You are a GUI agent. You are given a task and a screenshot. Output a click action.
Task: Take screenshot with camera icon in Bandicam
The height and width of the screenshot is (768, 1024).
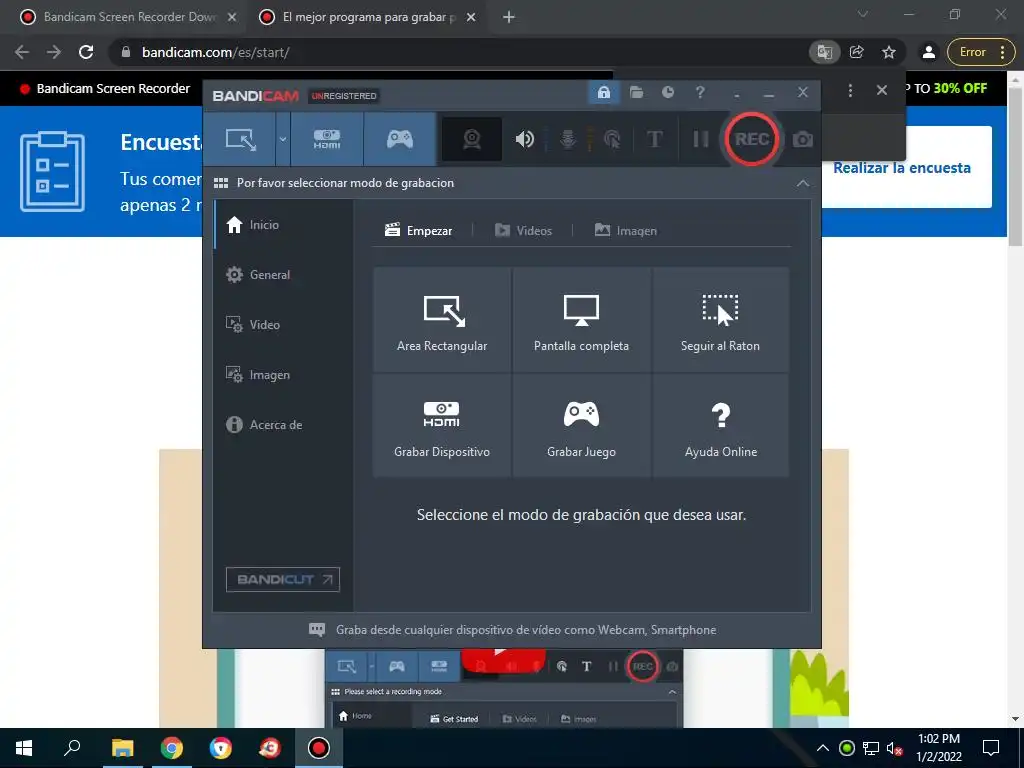point(803,139)
